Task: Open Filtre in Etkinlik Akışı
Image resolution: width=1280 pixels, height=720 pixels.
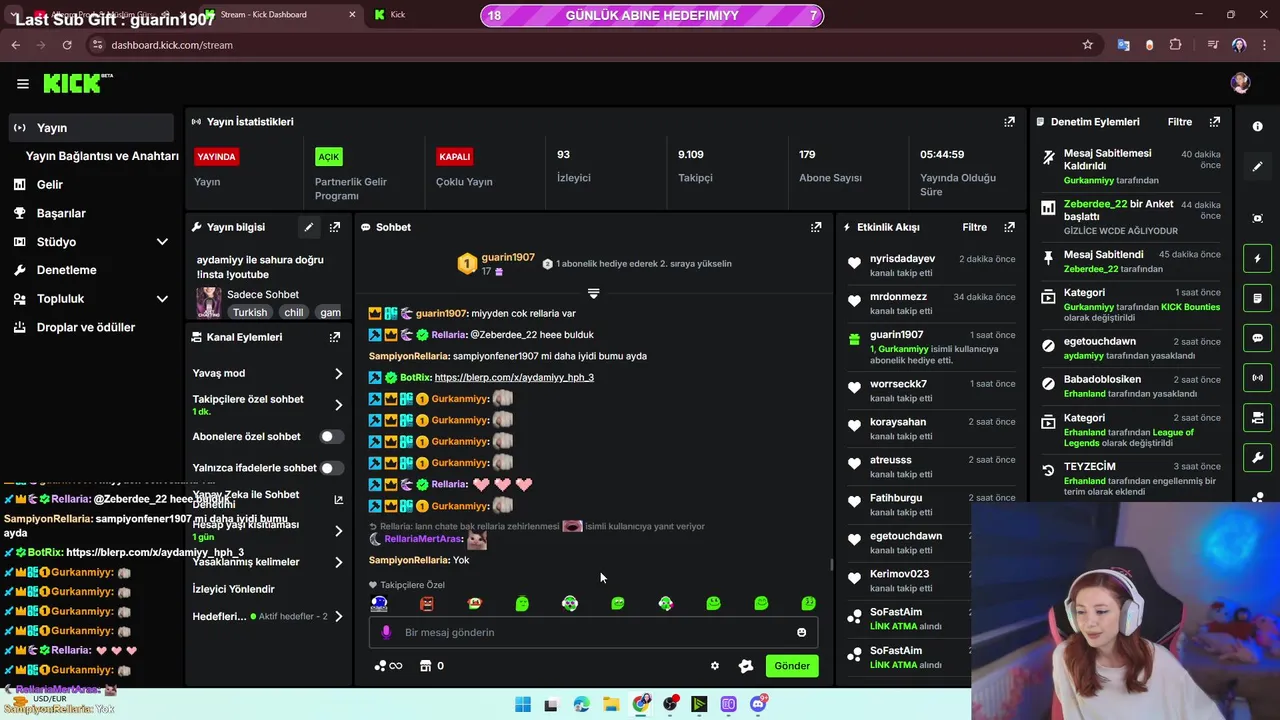Action: [974, 227]
